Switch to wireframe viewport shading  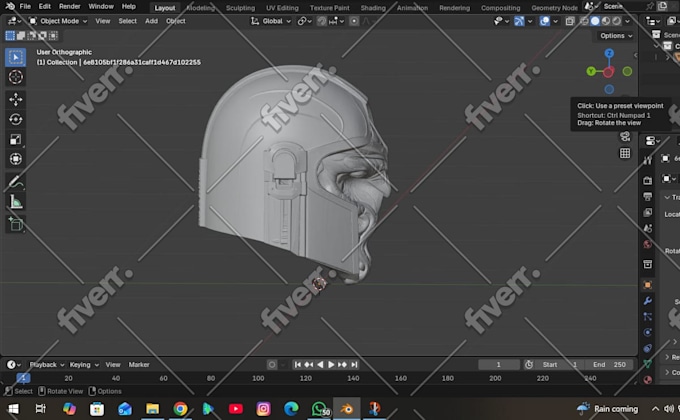[585, 21]
